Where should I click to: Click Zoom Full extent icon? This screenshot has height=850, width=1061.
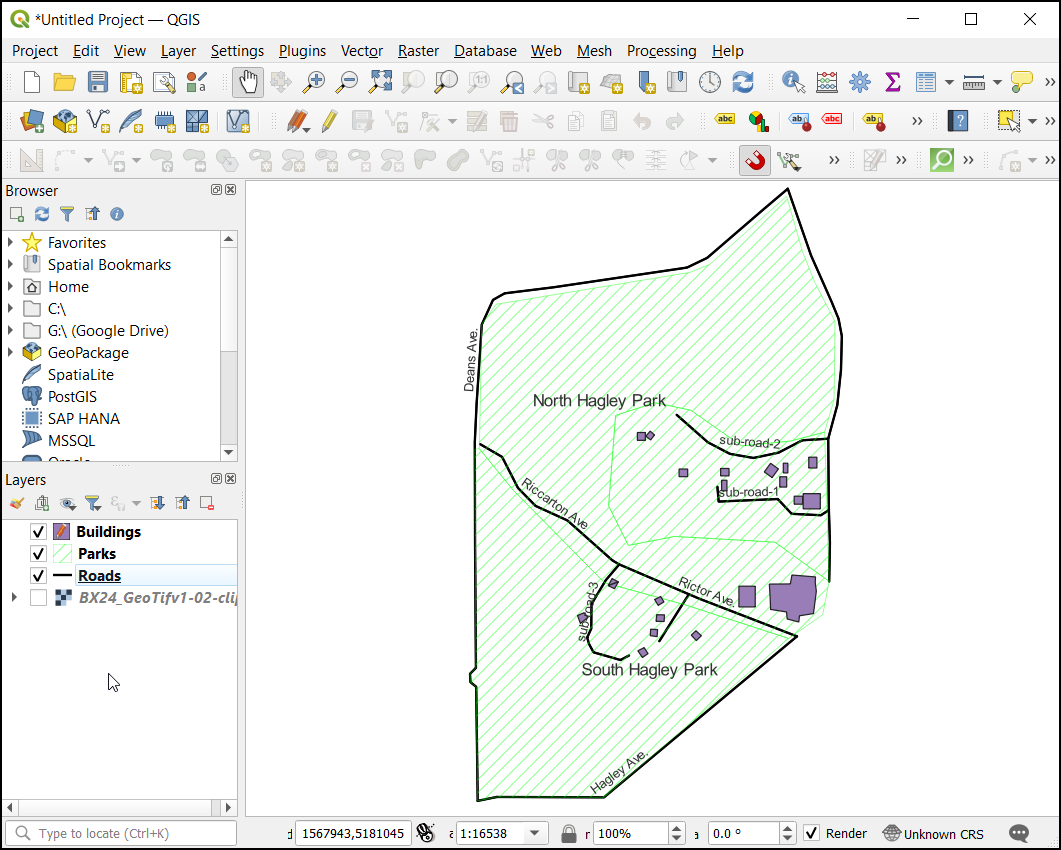[x=380, y=82]
